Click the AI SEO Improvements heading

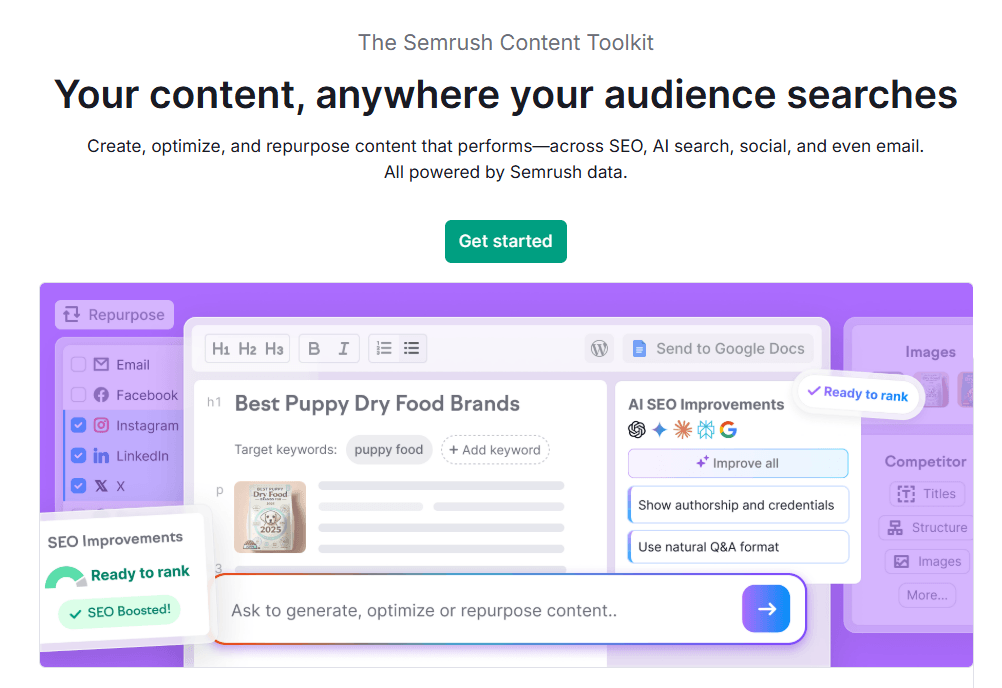[706, 404]
